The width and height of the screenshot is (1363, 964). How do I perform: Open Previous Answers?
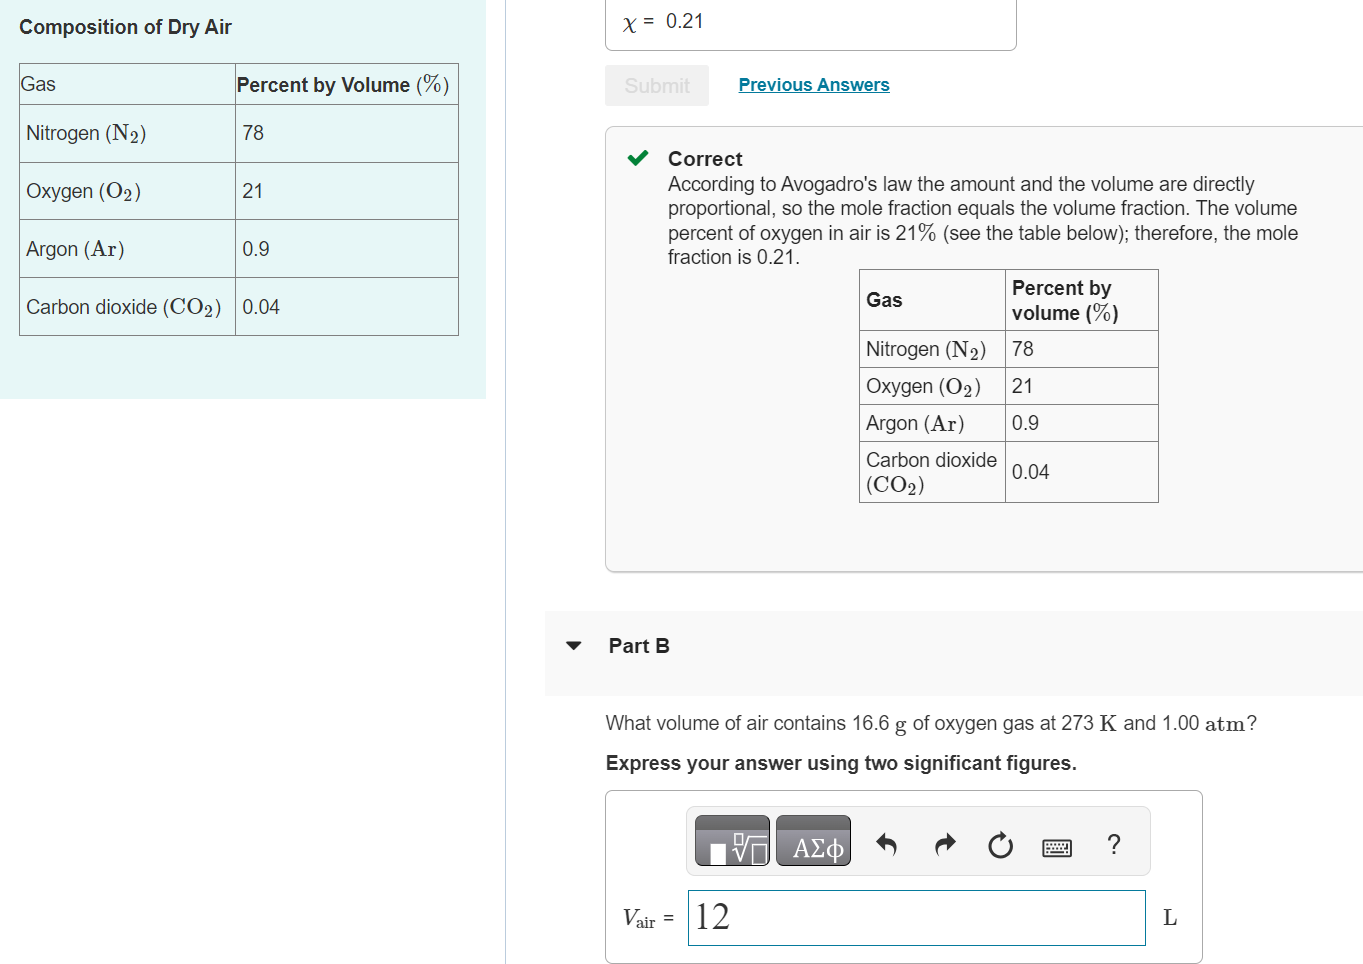(813, 85)
